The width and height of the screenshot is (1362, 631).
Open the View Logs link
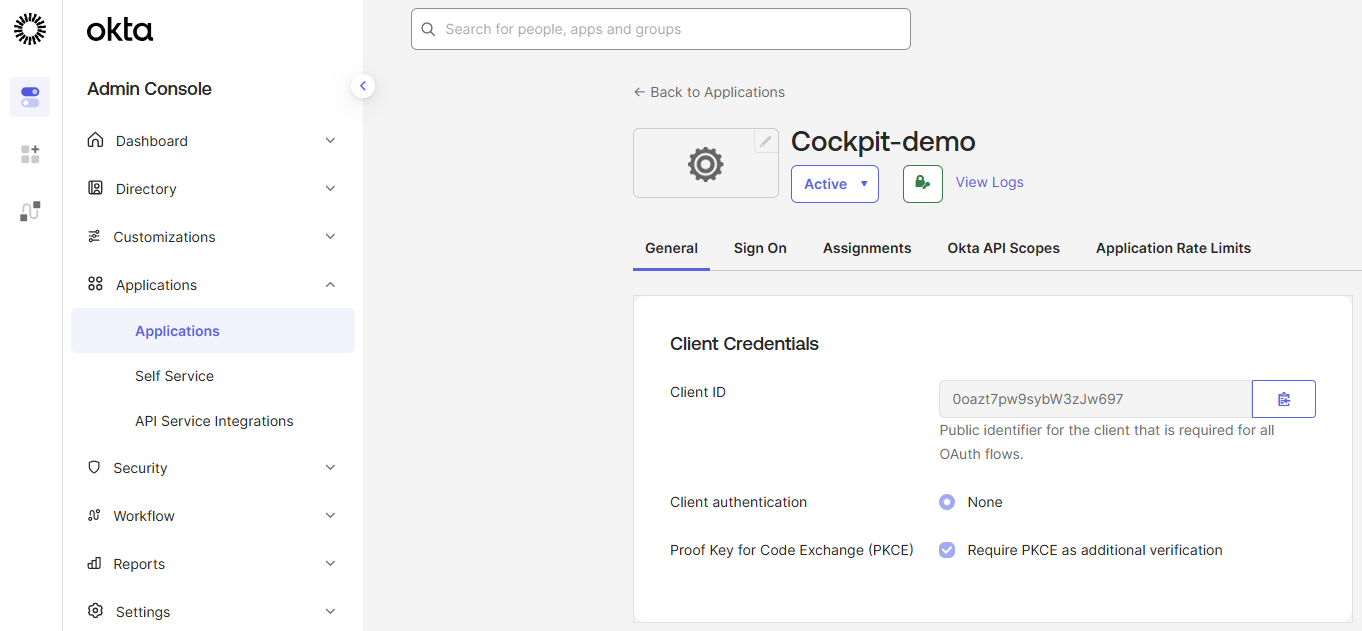990,182
